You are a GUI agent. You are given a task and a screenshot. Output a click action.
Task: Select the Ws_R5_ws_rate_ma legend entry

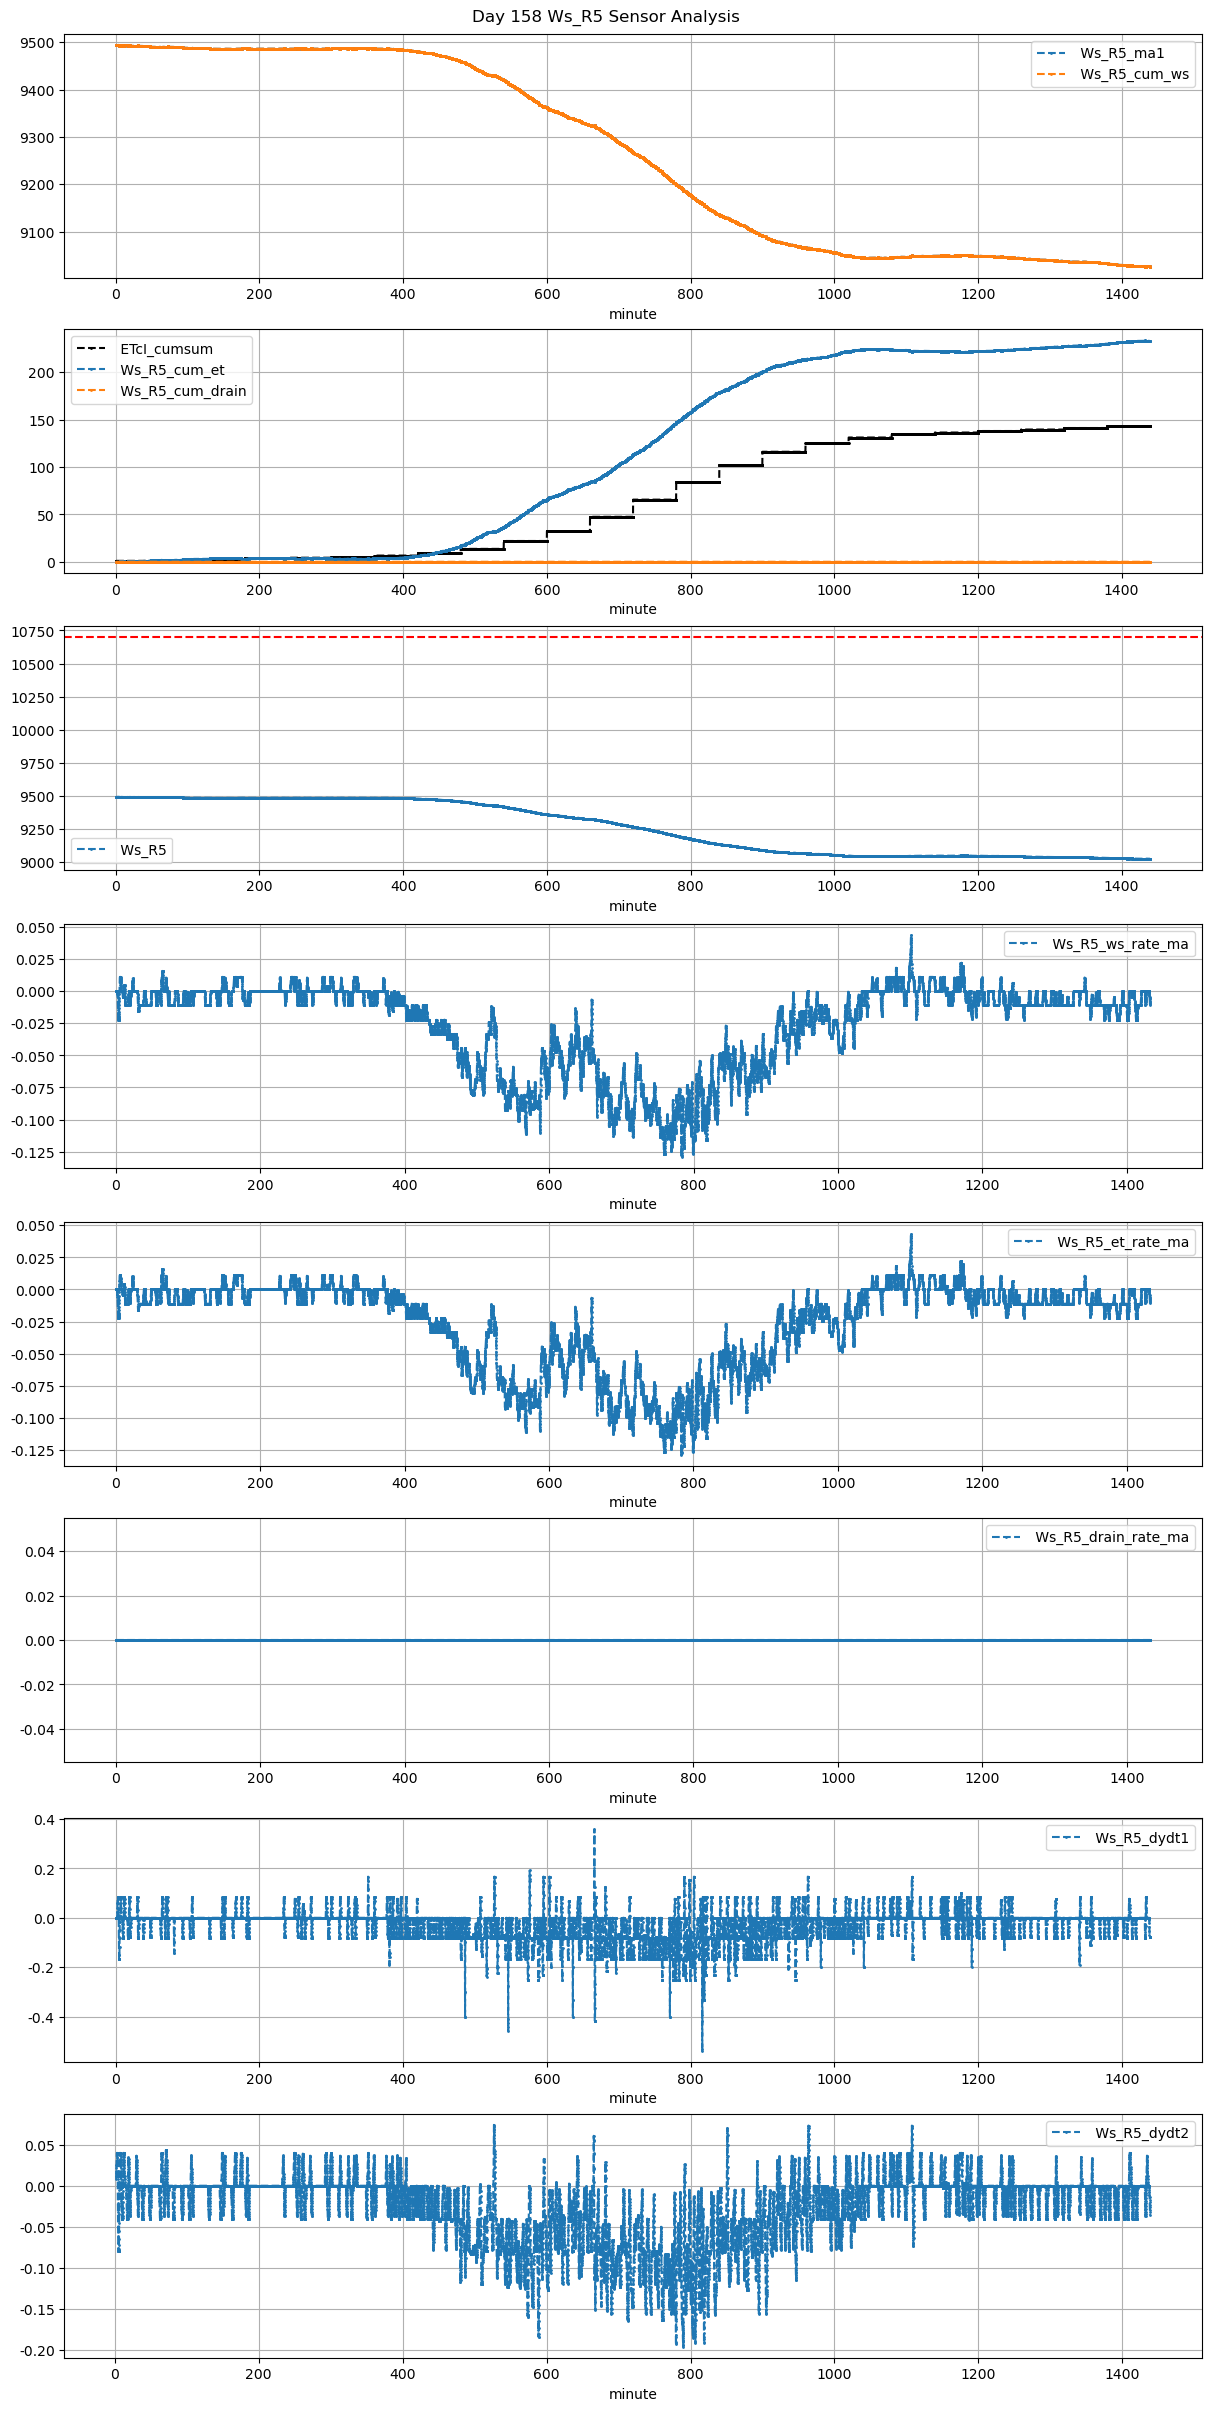[1119, 944]
